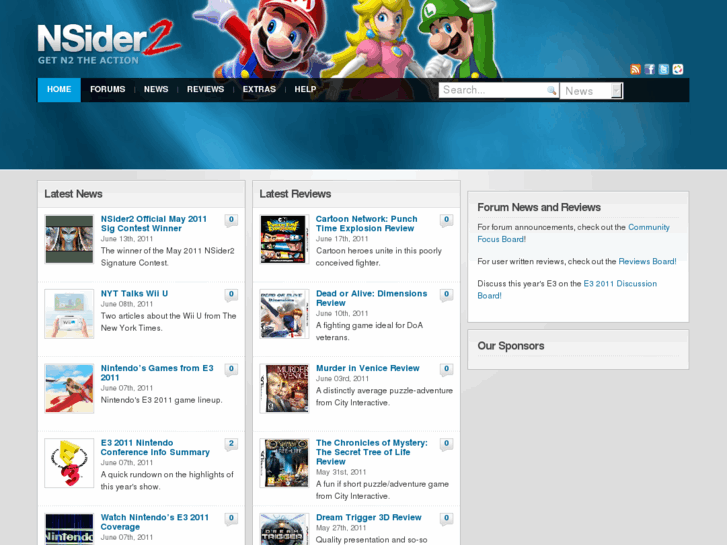Image resolution: width=727 pixels, height=545 pixels.
Task: Open the Extras menu item
Action: pyautogui.click(x=259, y=90)
